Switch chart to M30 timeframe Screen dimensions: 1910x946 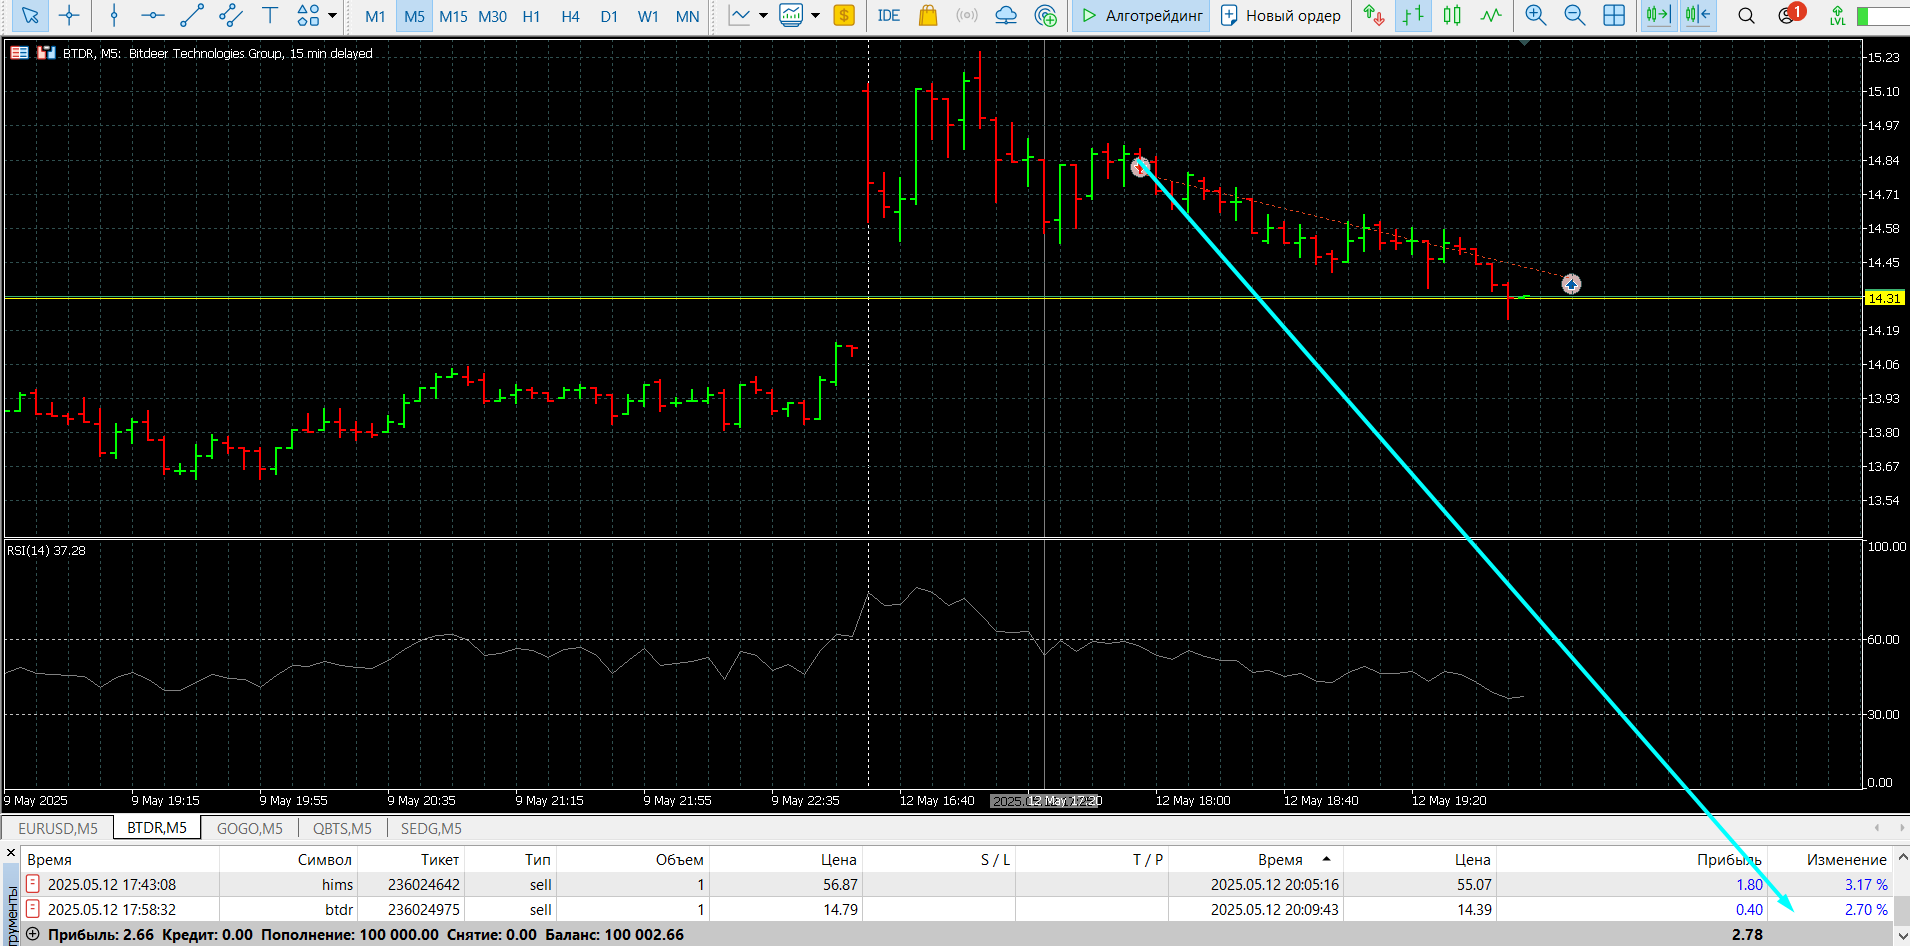[492, 16]
